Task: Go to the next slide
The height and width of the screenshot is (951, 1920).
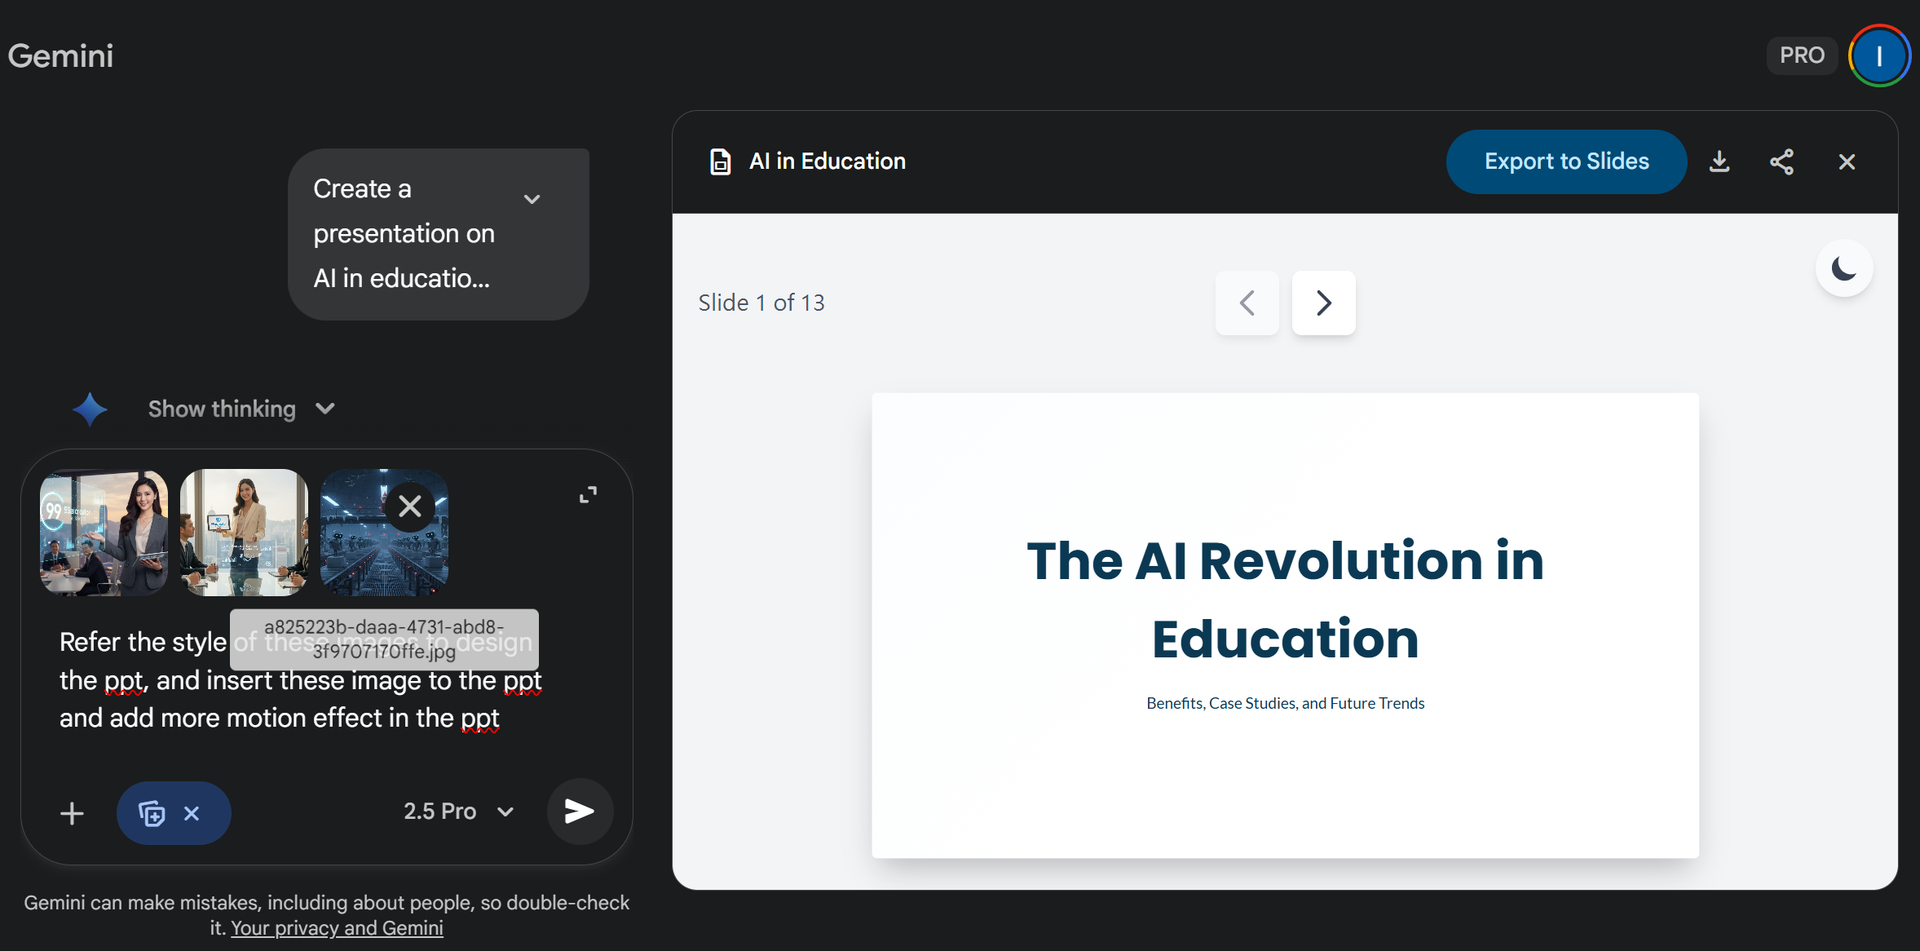Action: [x=1323, y=303]
